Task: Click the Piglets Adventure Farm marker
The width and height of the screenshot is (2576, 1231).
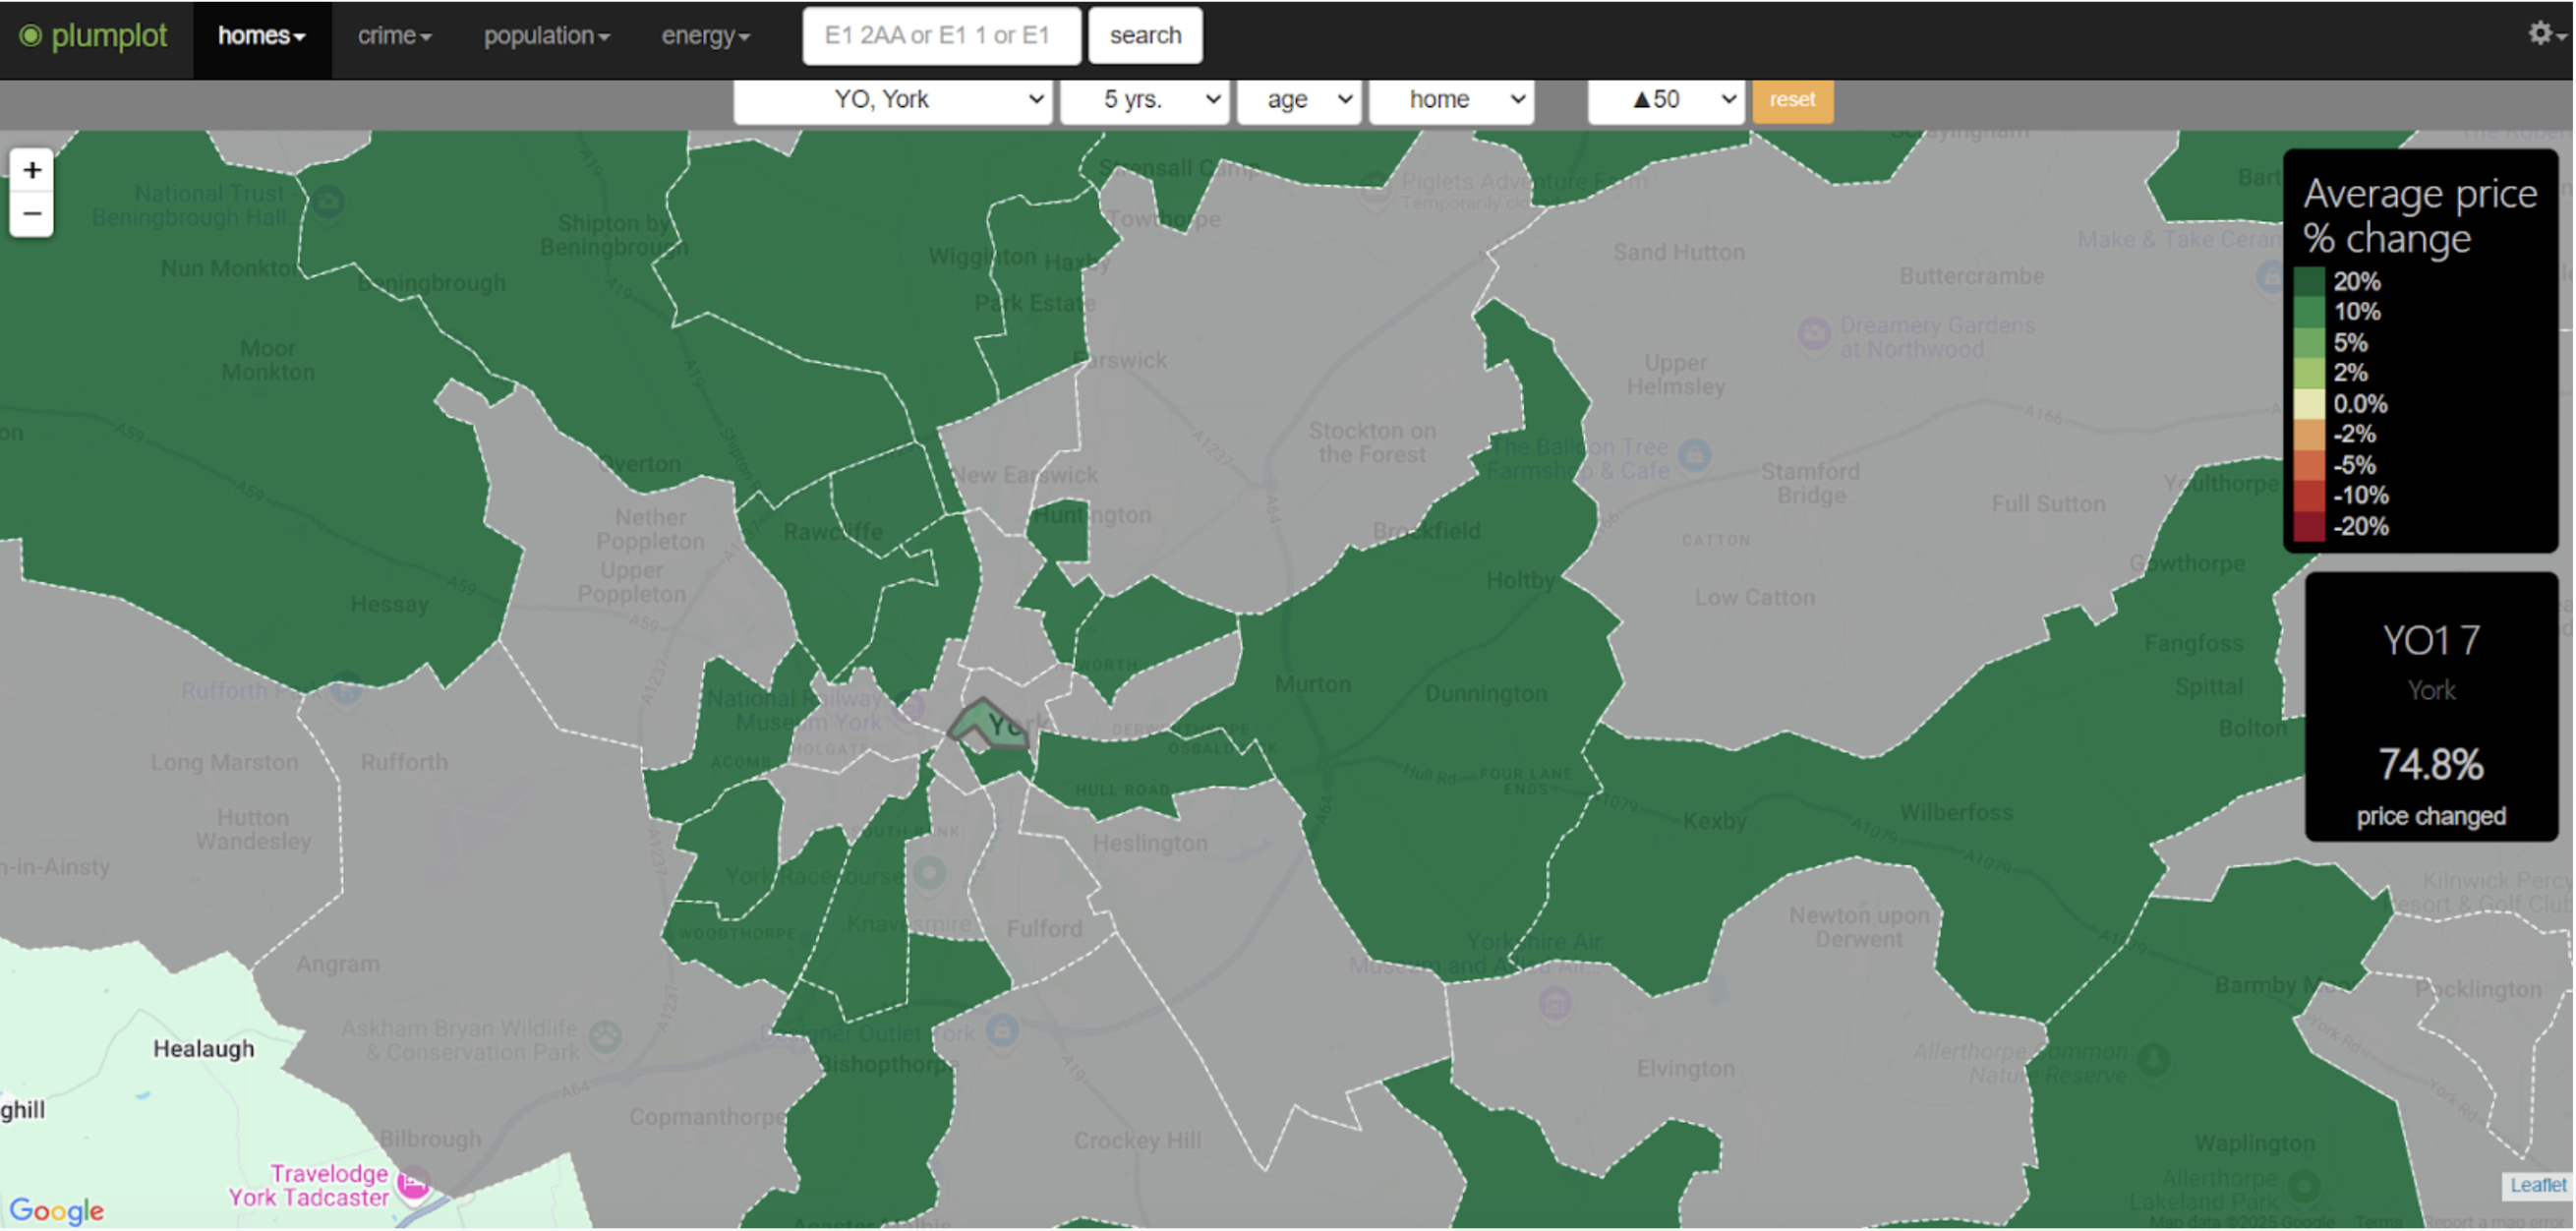Action: [x=1376, y=189]
